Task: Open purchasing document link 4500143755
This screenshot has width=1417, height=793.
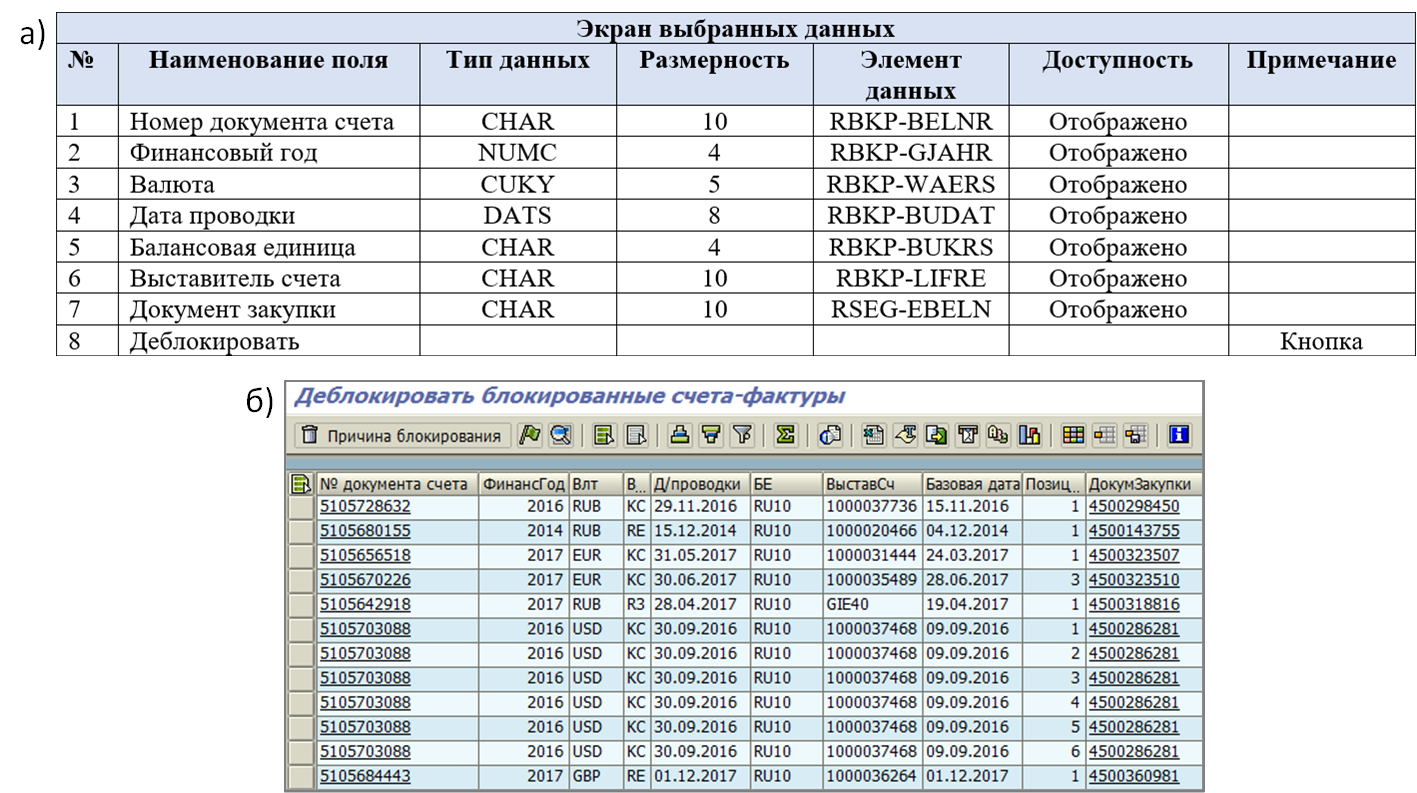Action: pos(1134,531)
